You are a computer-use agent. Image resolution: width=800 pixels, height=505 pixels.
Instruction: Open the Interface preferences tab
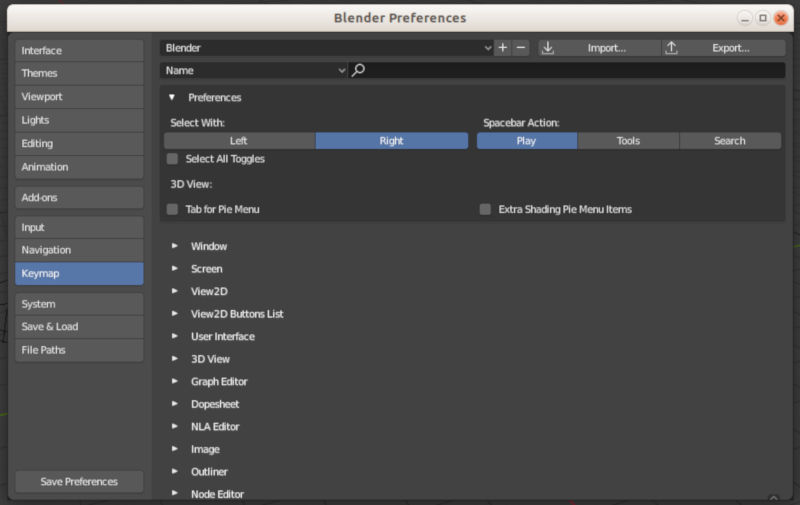tap(79, 50)
